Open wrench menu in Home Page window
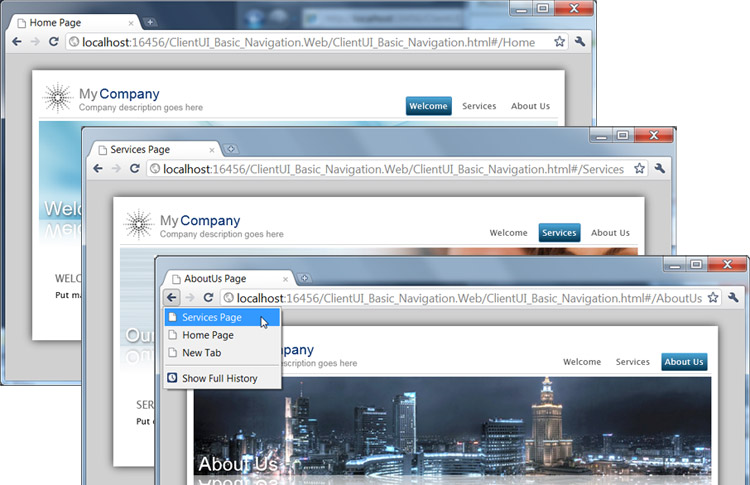This screenshot has width=750, height=485. (x=580, y=42)
